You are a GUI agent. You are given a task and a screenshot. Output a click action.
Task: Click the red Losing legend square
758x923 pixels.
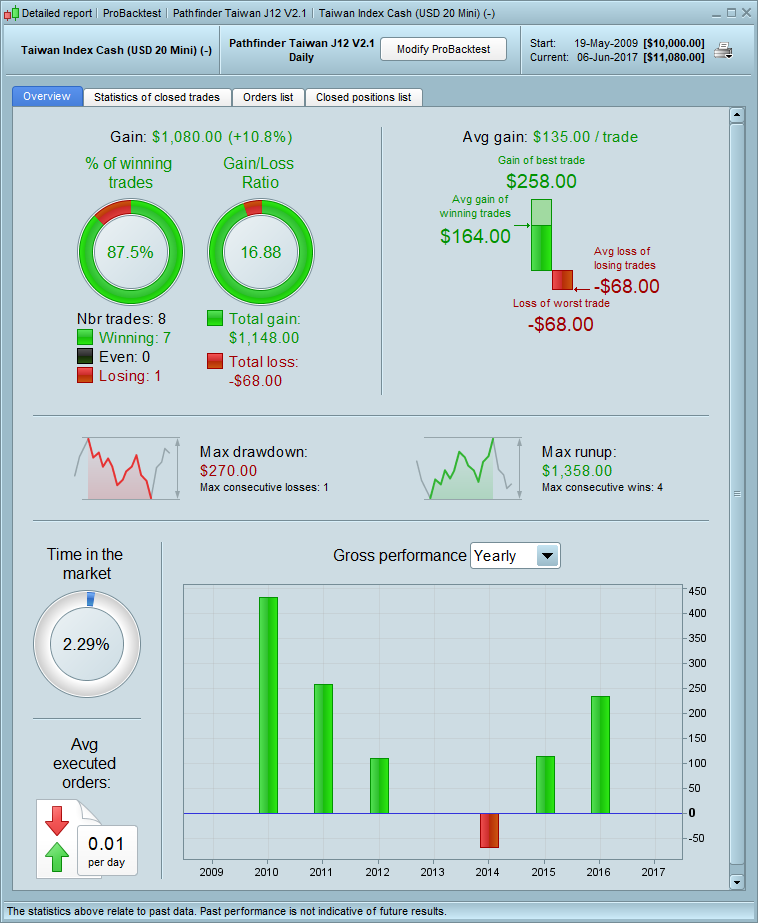coord(85,376)
